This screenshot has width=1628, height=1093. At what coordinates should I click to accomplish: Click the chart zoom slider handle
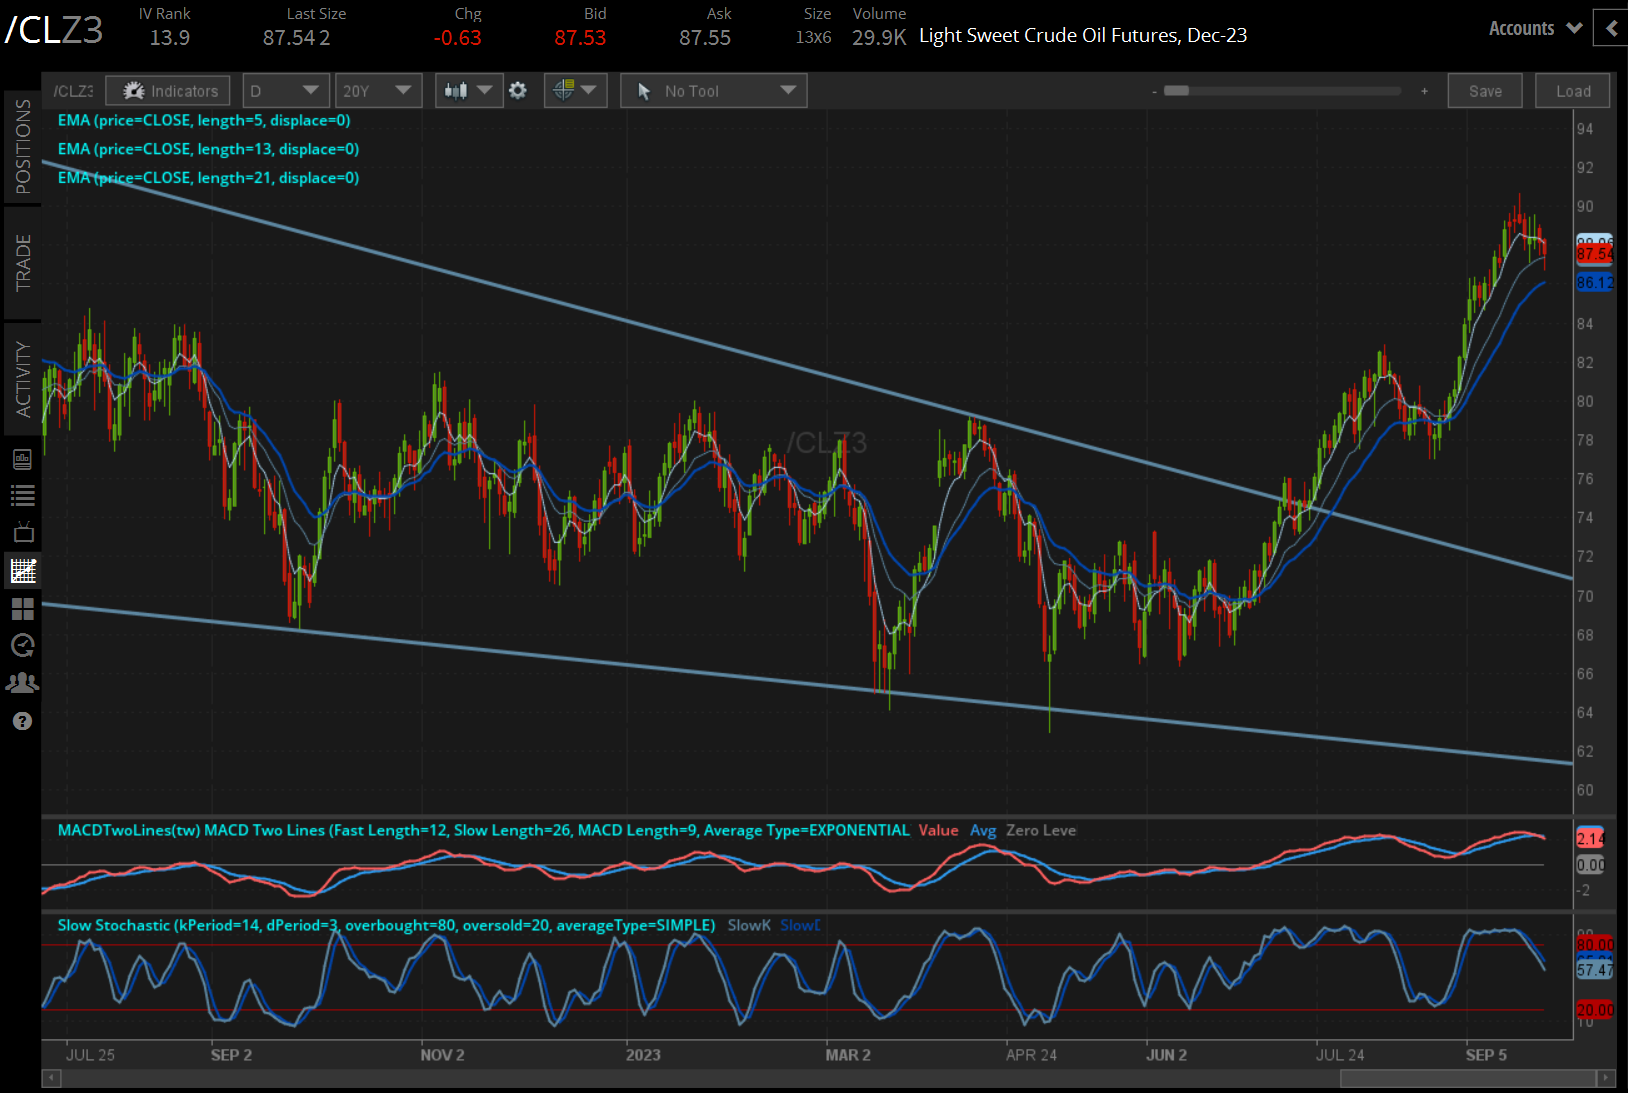1176,91
